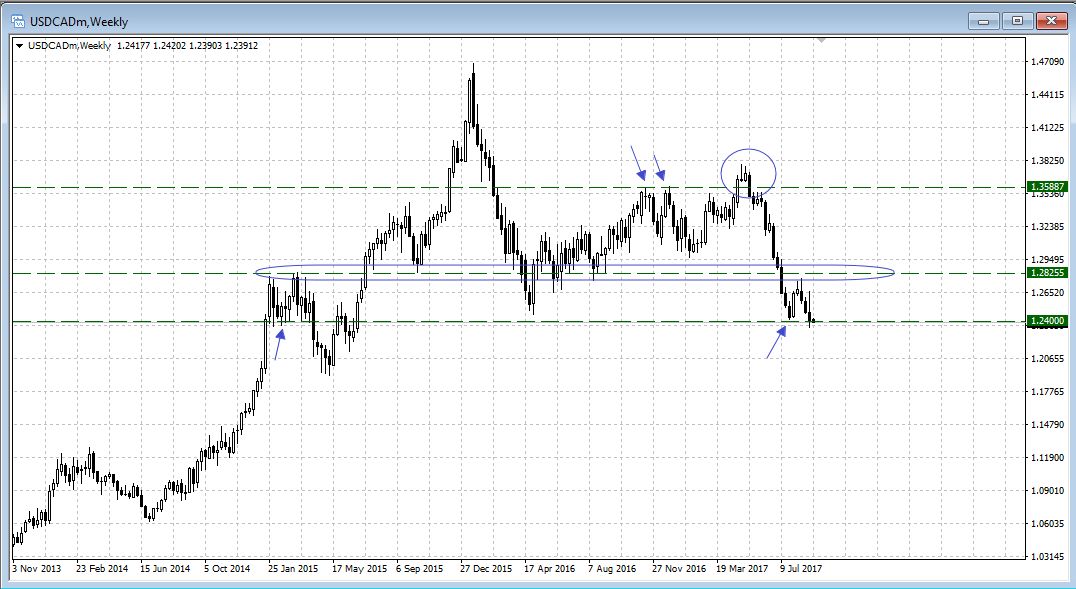Click the 1.35887 green price label
The width and height of the screenshot is (1076, 589).
coord(1045,187)
